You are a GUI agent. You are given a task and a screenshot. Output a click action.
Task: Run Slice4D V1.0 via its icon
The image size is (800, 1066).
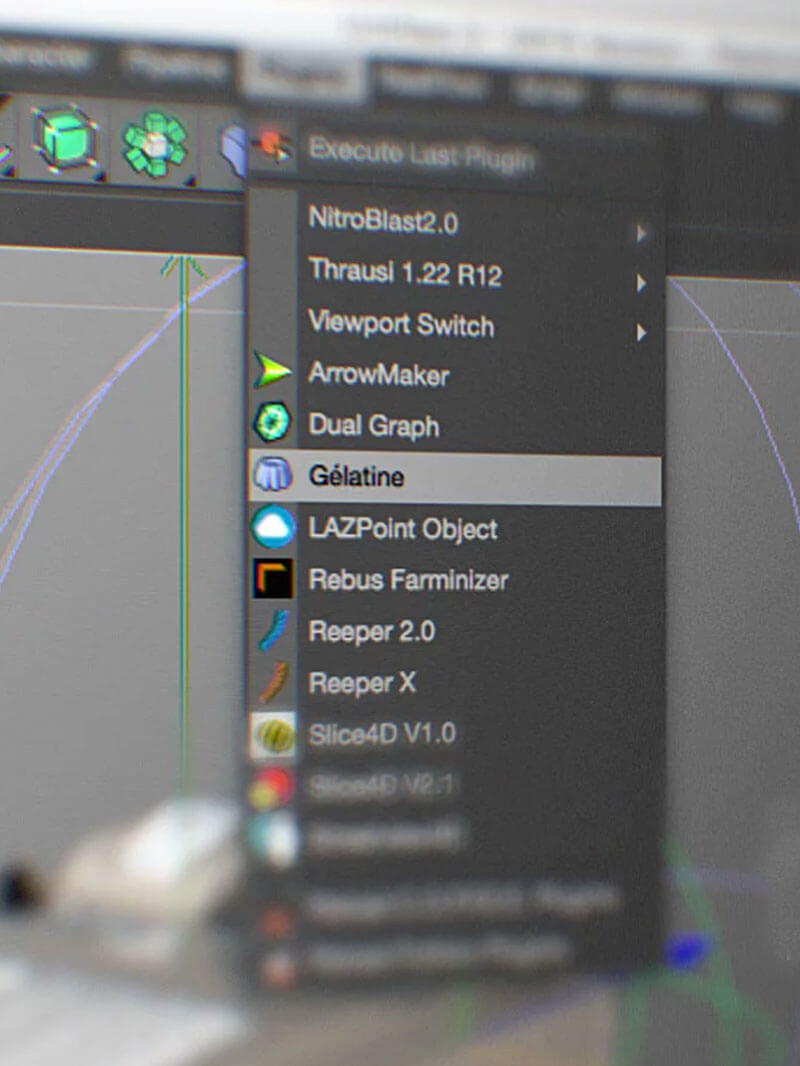pos(273,735)
